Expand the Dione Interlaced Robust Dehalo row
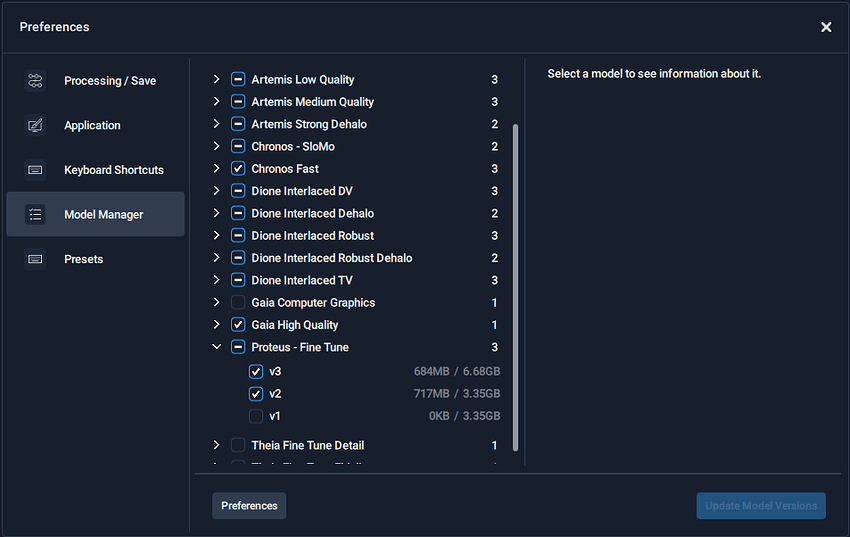 click(216, 257)
